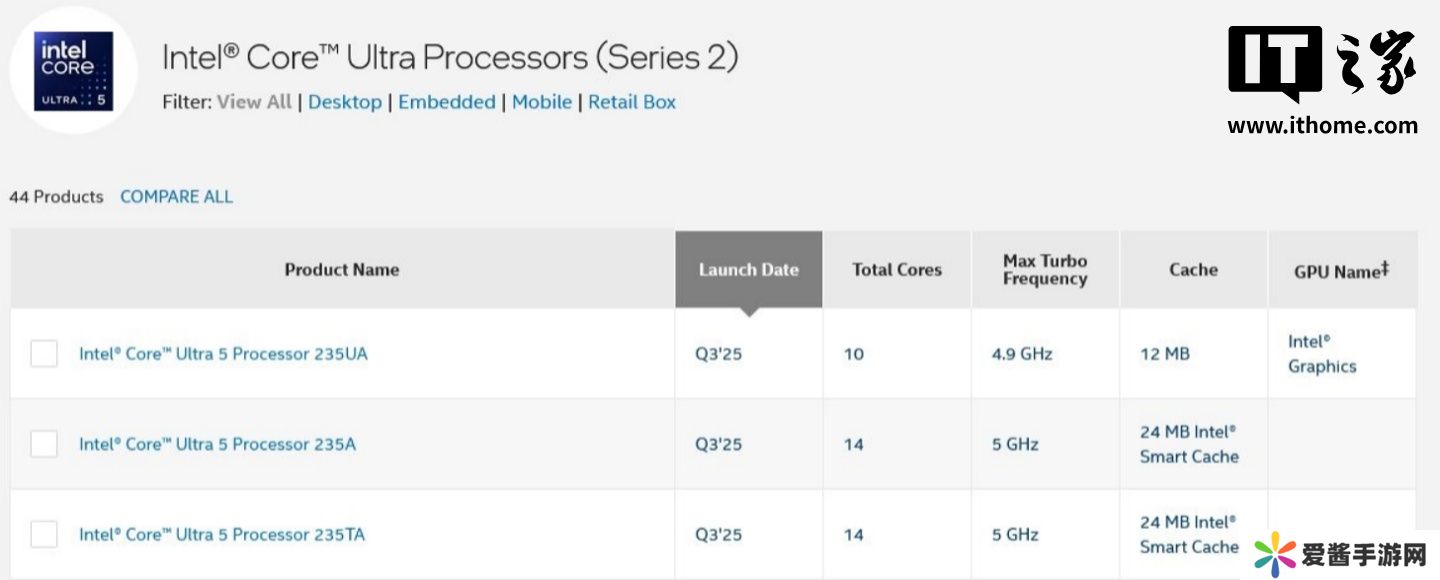Click the Intel Core Ultra 5 badge logo
The width and height of the screenshot is (1440, 580).
[x=74, y=71]
